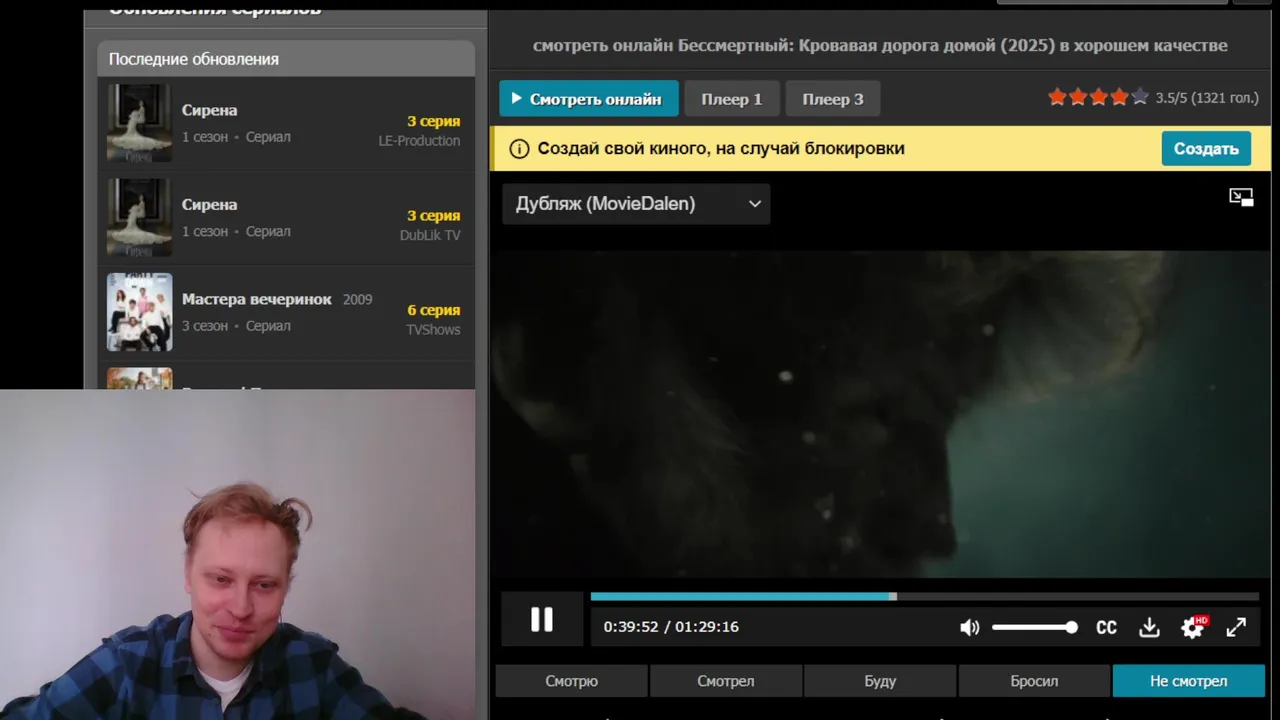
Task: Click the time display 0:39:52 / 01:29:16
Action: (x=671, y=627)
